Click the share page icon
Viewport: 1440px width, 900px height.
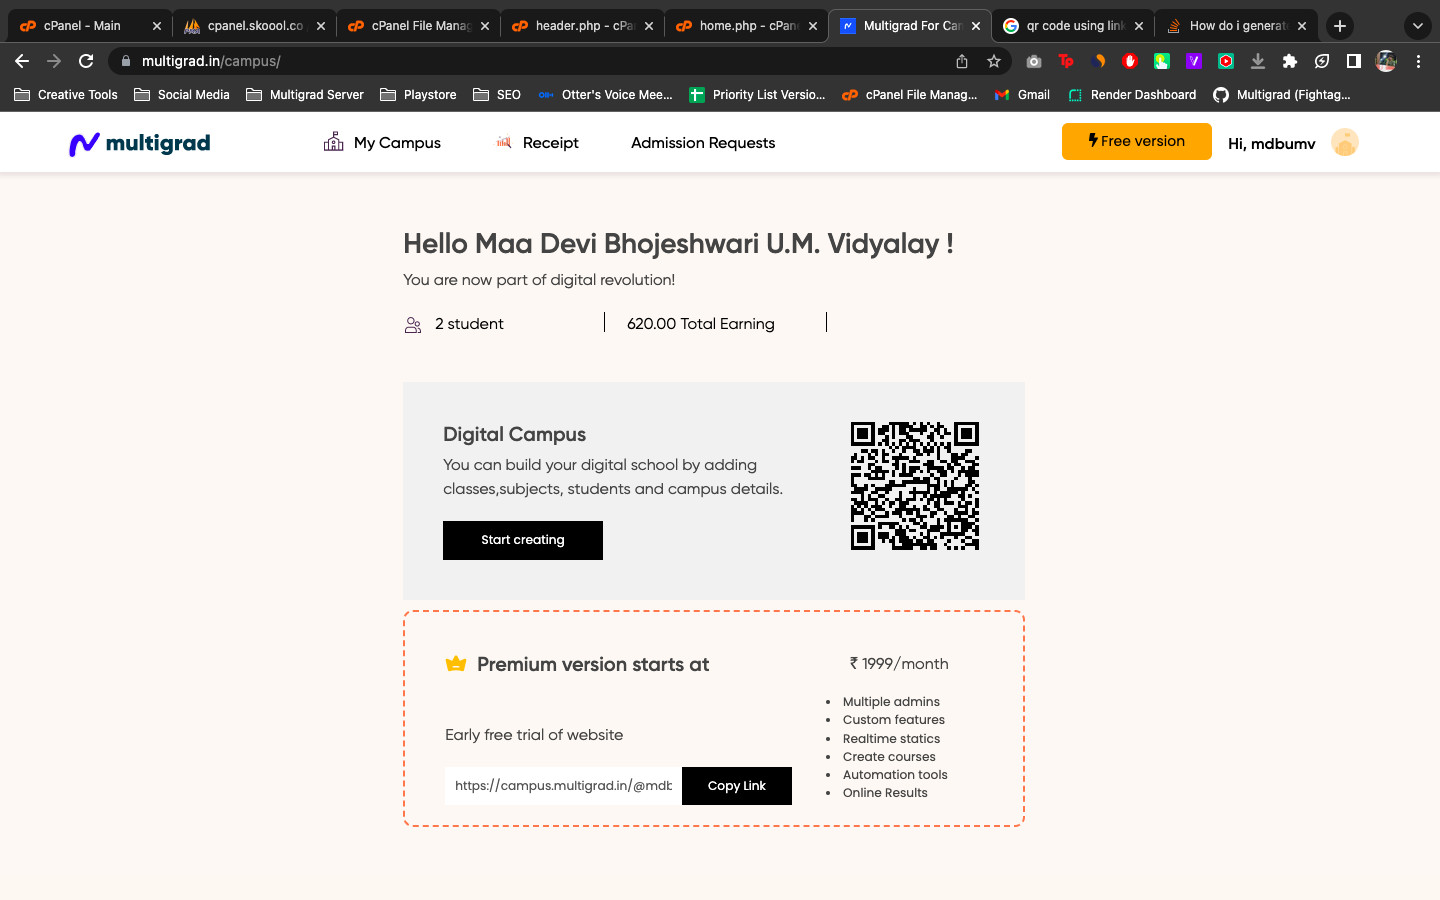962,61
